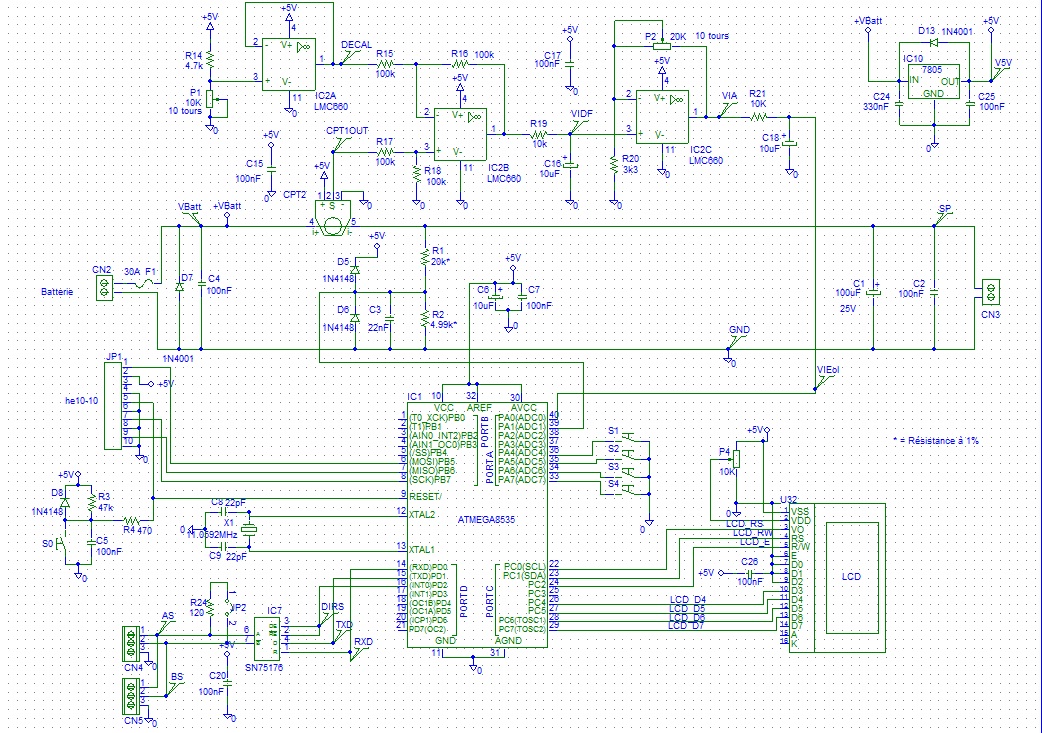Click the R2 4.99k resistor symbol
The width and height of the screenshot is (1042, 733).
pyautogui.click(x=425, y=320)
